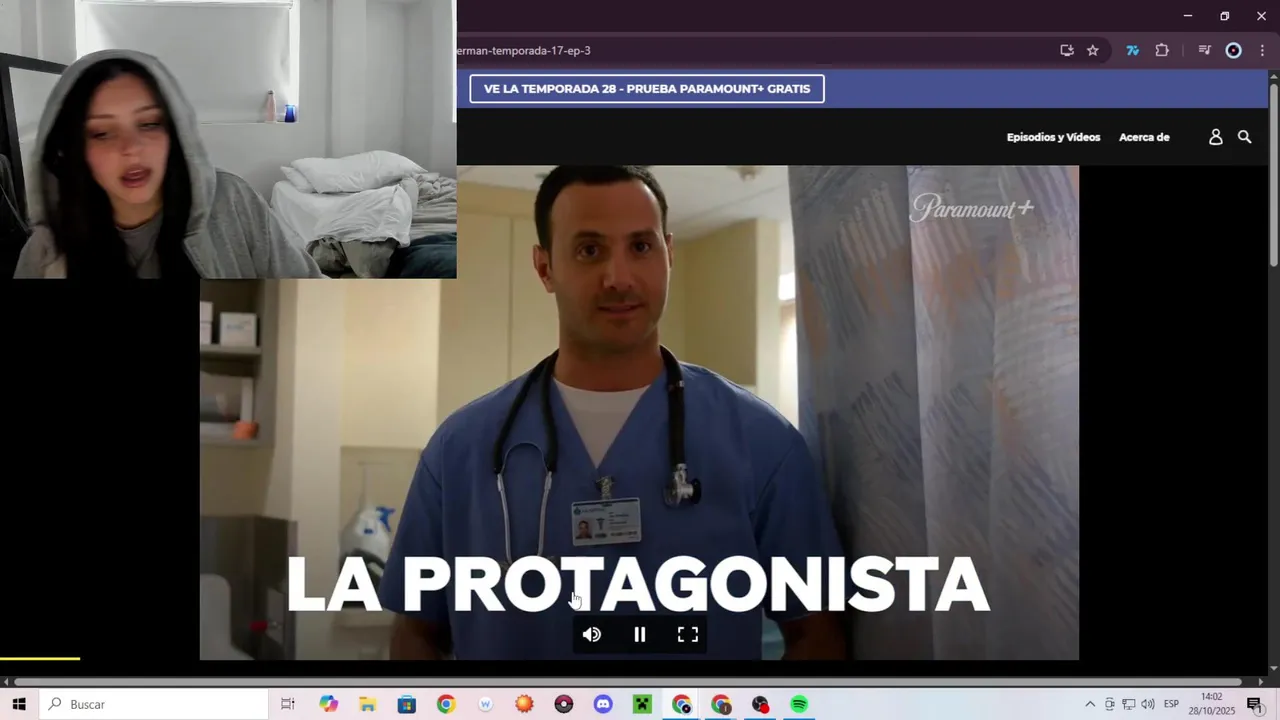
Task: Open the site search magnifier icon
Action: coord(1245,137)
